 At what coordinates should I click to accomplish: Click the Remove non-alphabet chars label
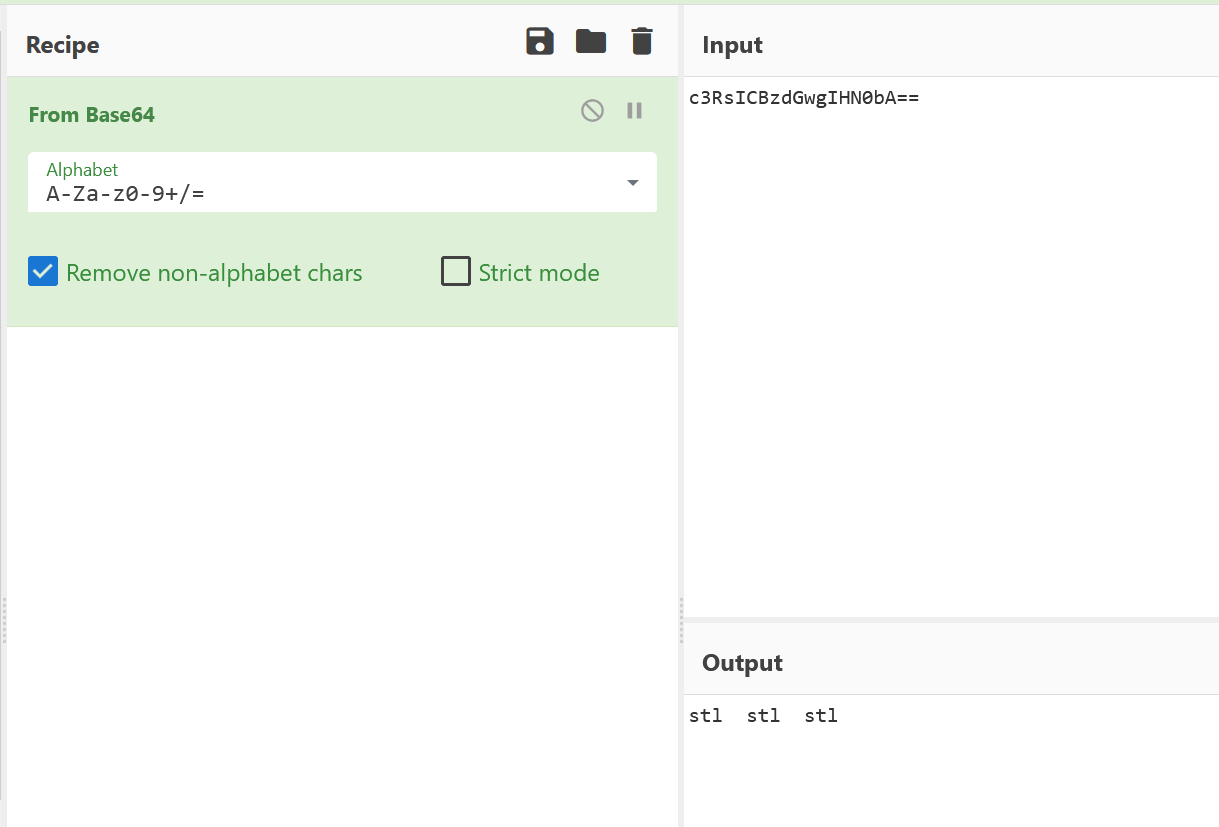(214, 273)
